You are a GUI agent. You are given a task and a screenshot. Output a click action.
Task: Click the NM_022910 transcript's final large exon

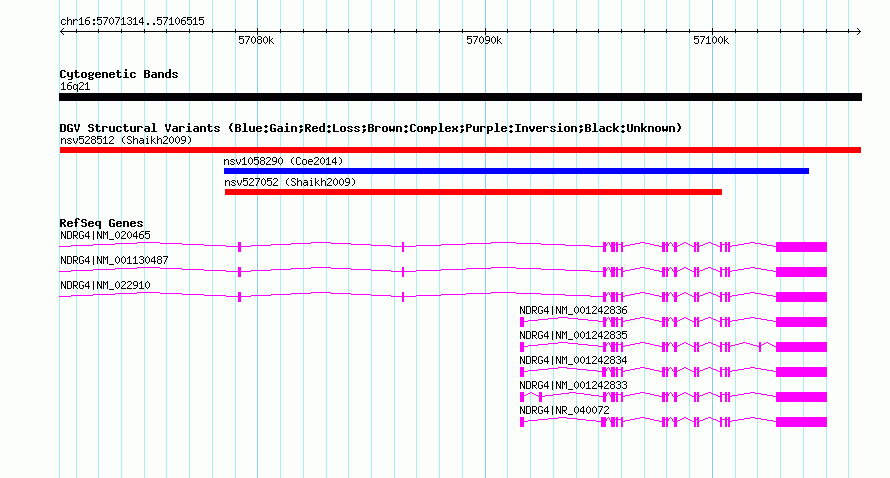pyautogui.click(x=801, y=297)
